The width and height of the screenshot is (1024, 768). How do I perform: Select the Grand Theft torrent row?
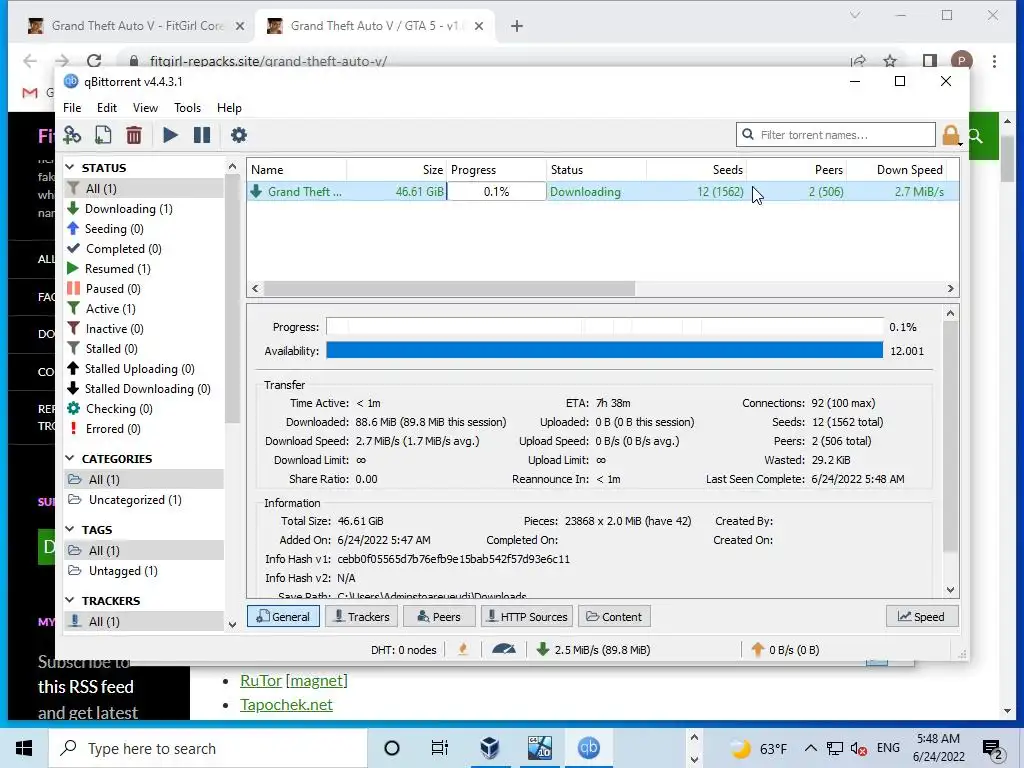(x=602, y=191)
